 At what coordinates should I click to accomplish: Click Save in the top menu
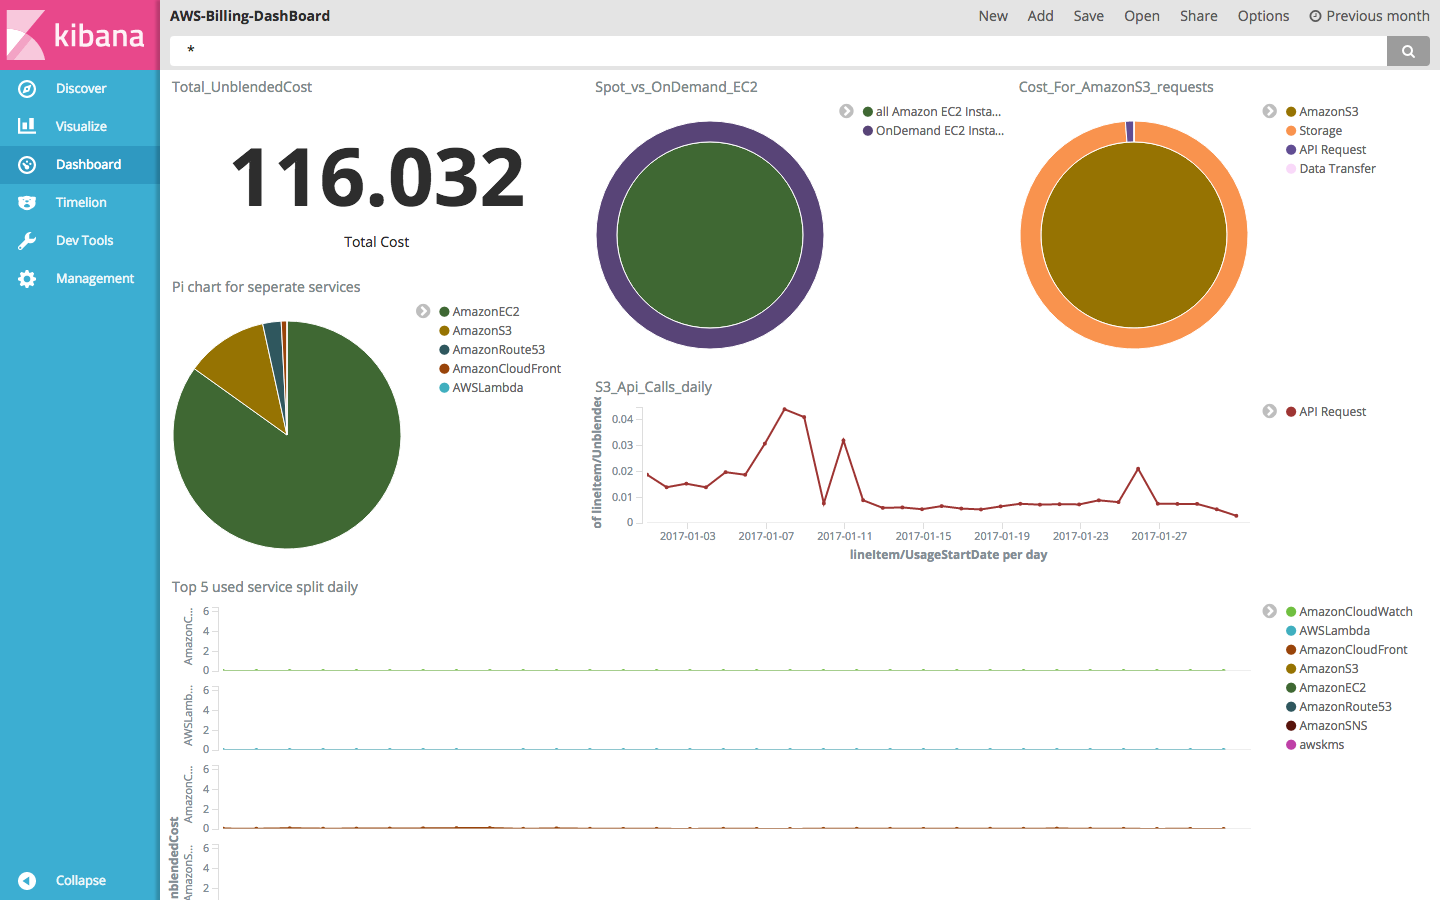tap(1088, 16)
